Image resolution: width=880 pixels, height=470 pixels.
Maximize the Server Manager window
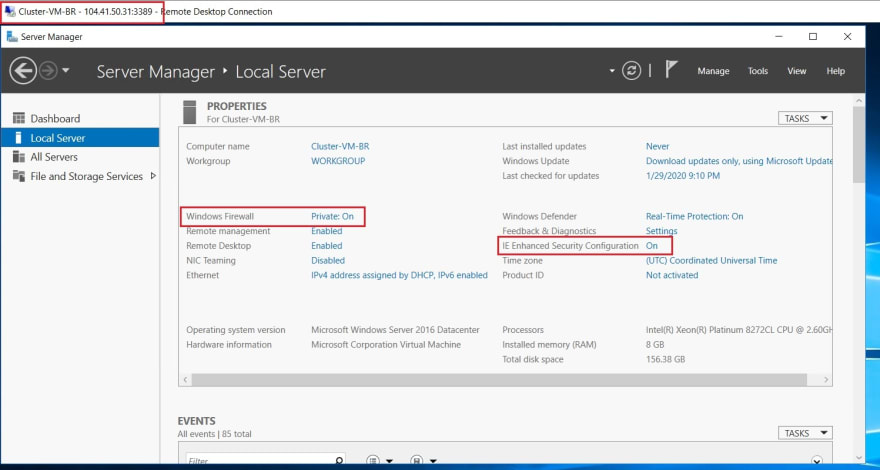tap(813, 36)
